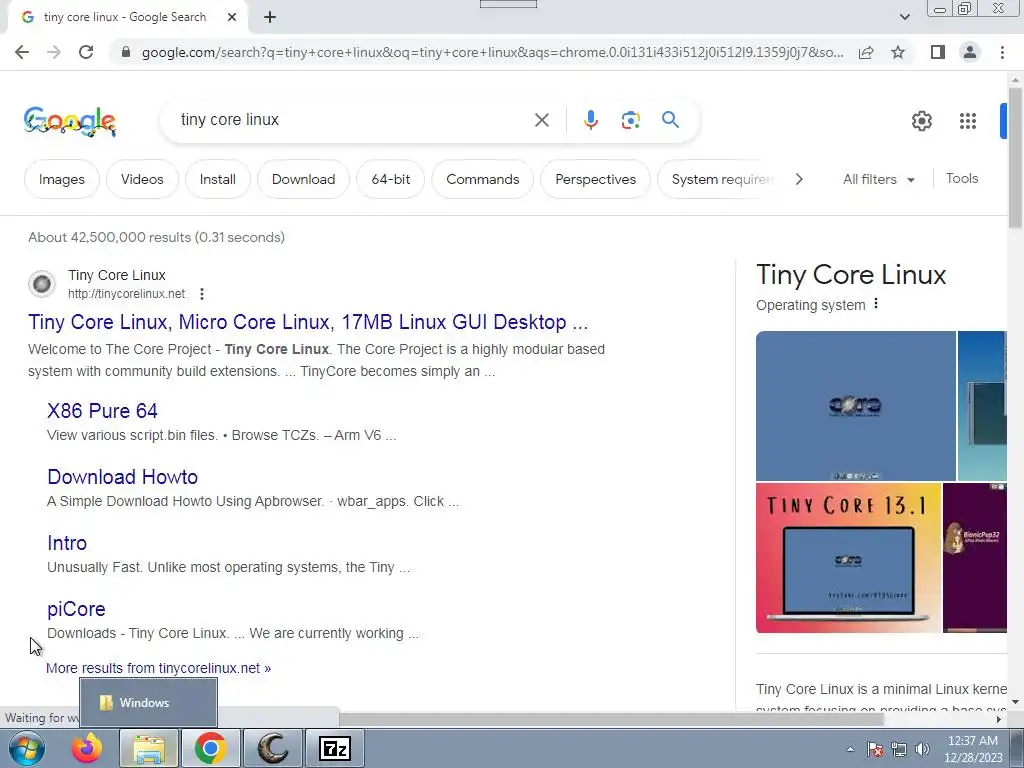Select the Download filter chip
Image resolution: width=1024 pixels, height=768 pixels.
(304, 179)
